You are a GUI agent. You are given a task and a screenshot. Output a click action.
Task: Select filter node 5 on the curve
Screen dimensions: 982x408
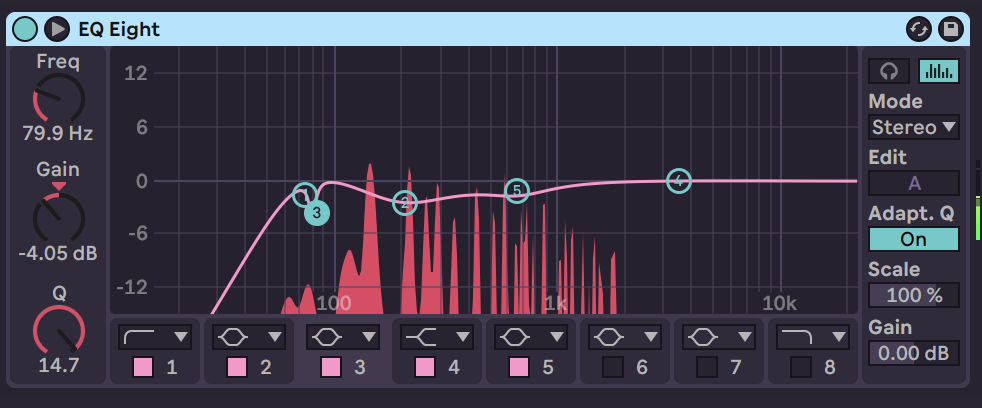517,190
